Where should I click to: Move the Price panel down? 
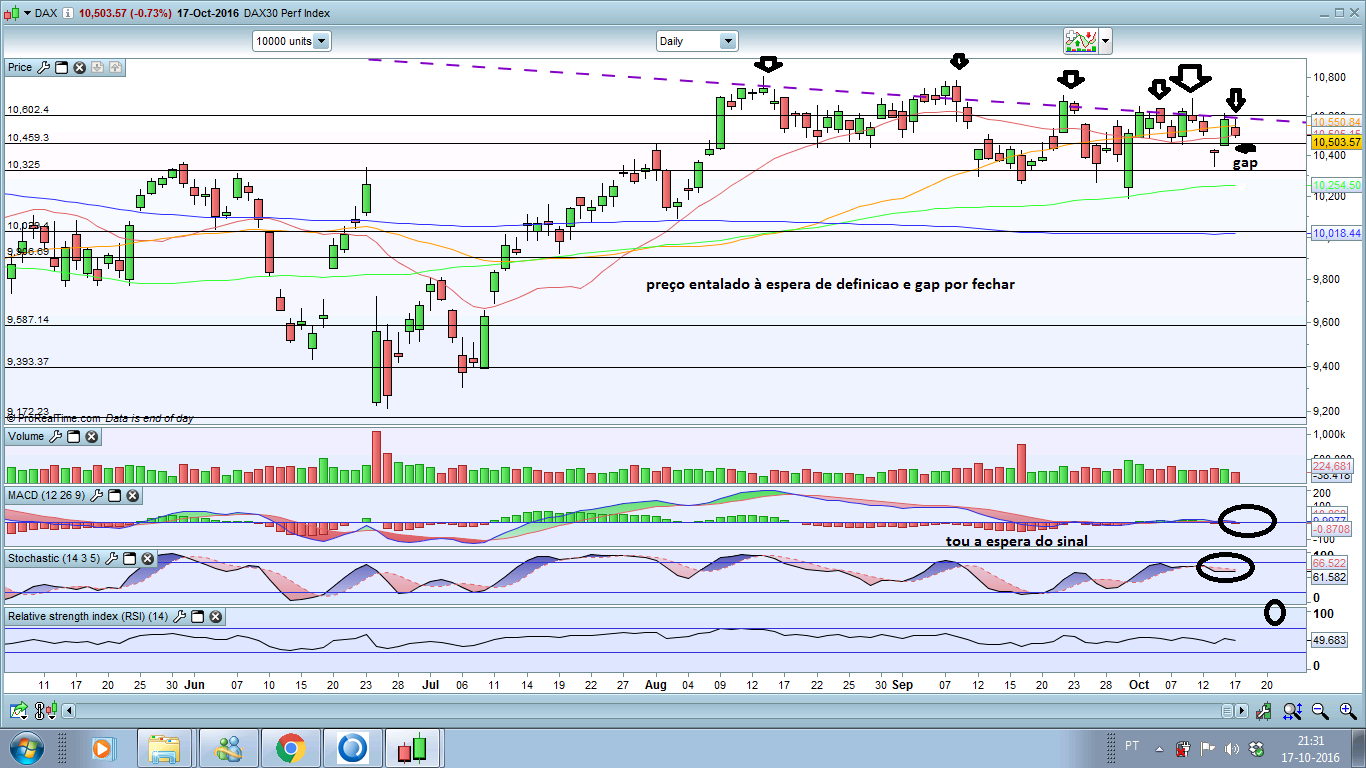[98, 68]
